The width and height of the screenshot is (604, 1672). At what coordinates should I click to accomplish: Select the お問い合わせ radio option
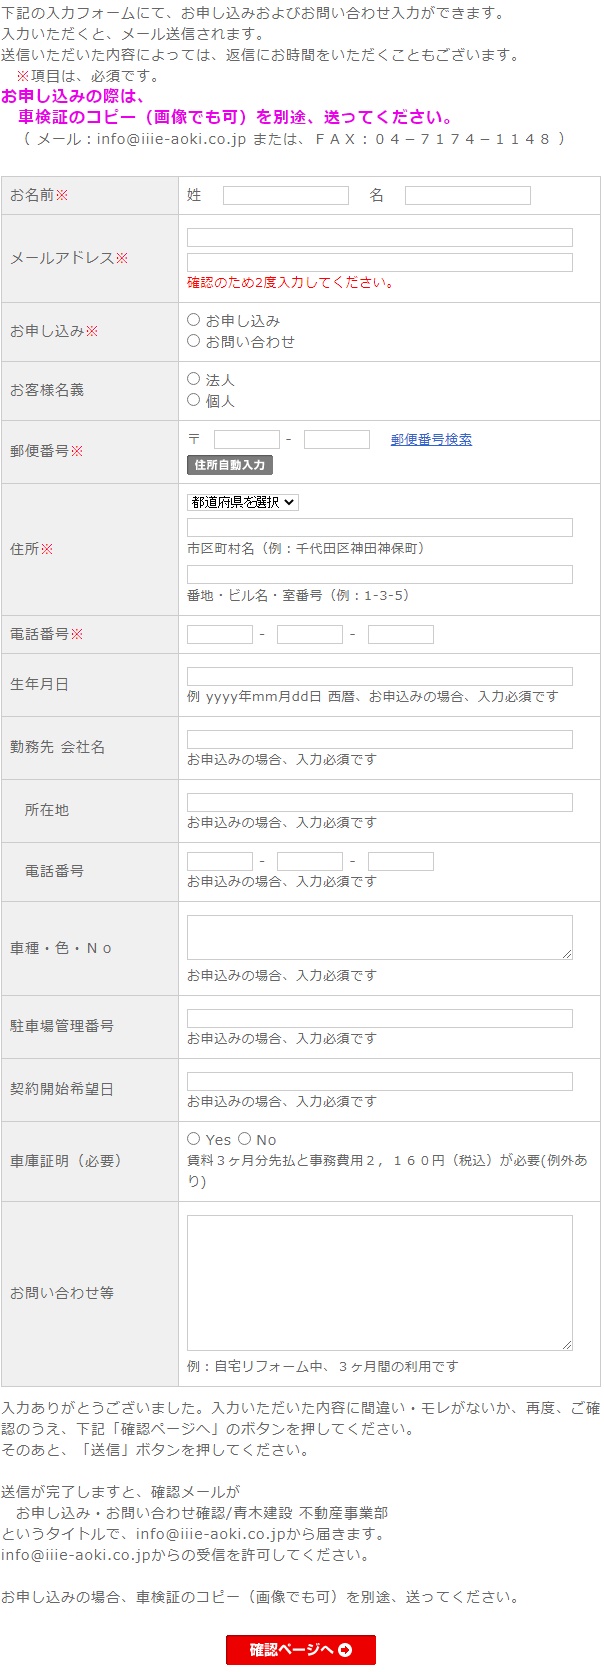194,341
